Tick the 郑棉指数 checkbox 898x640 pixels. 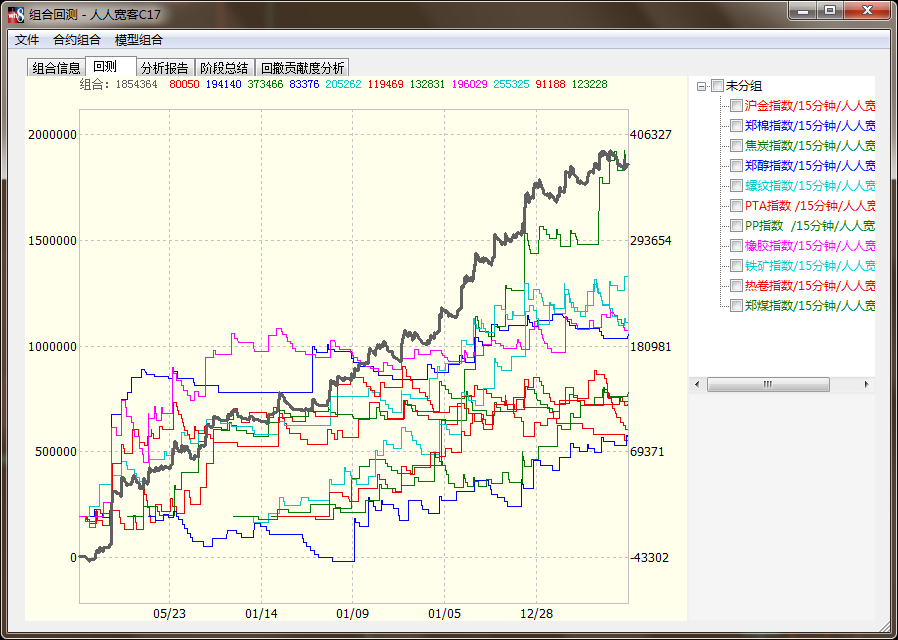click(736, 125)
